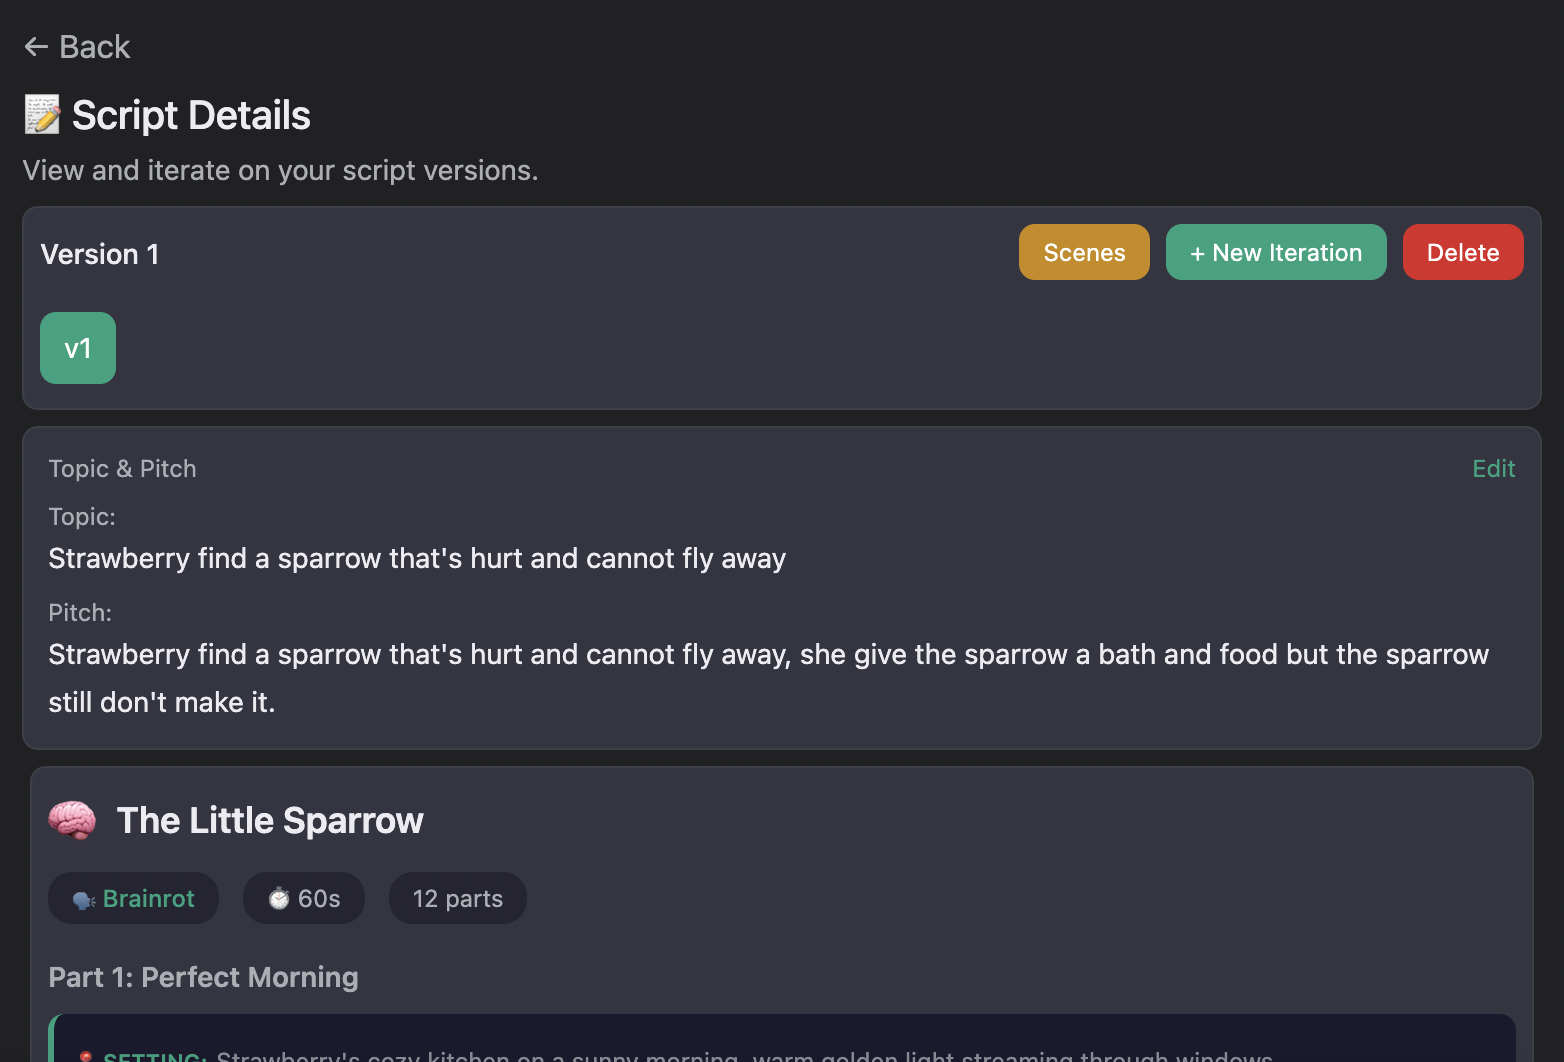This screenshot has width=1564, height=1062.
Task: Click the memo icon beside Script Details
Action: tap(42, 115)
